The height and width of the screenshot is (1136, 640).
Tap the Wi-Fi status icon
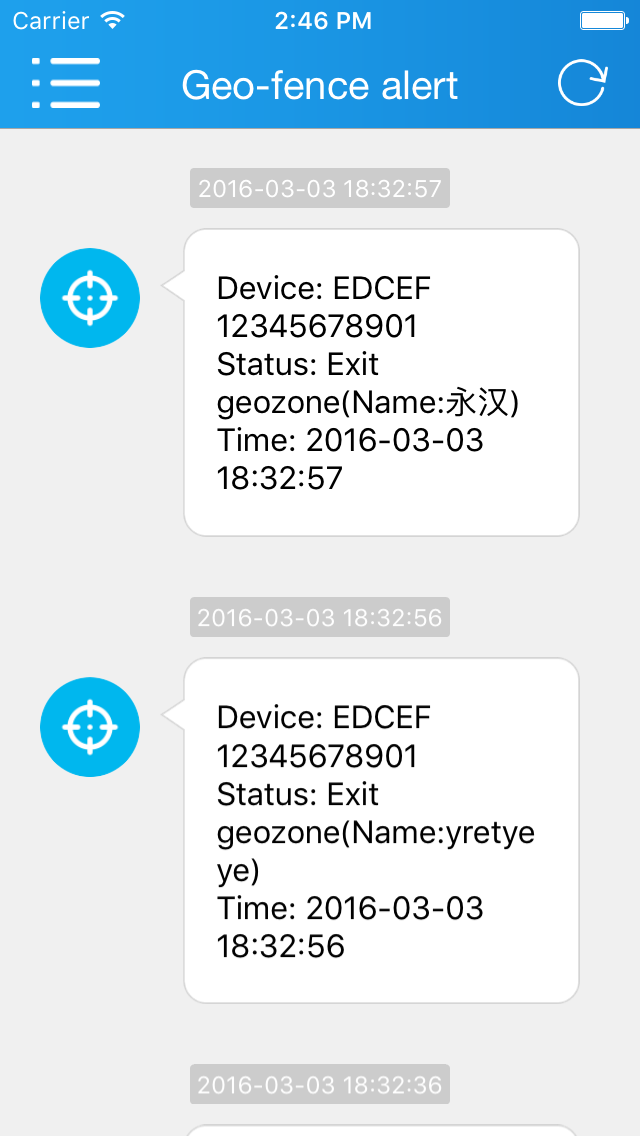[x=114, y=20]
